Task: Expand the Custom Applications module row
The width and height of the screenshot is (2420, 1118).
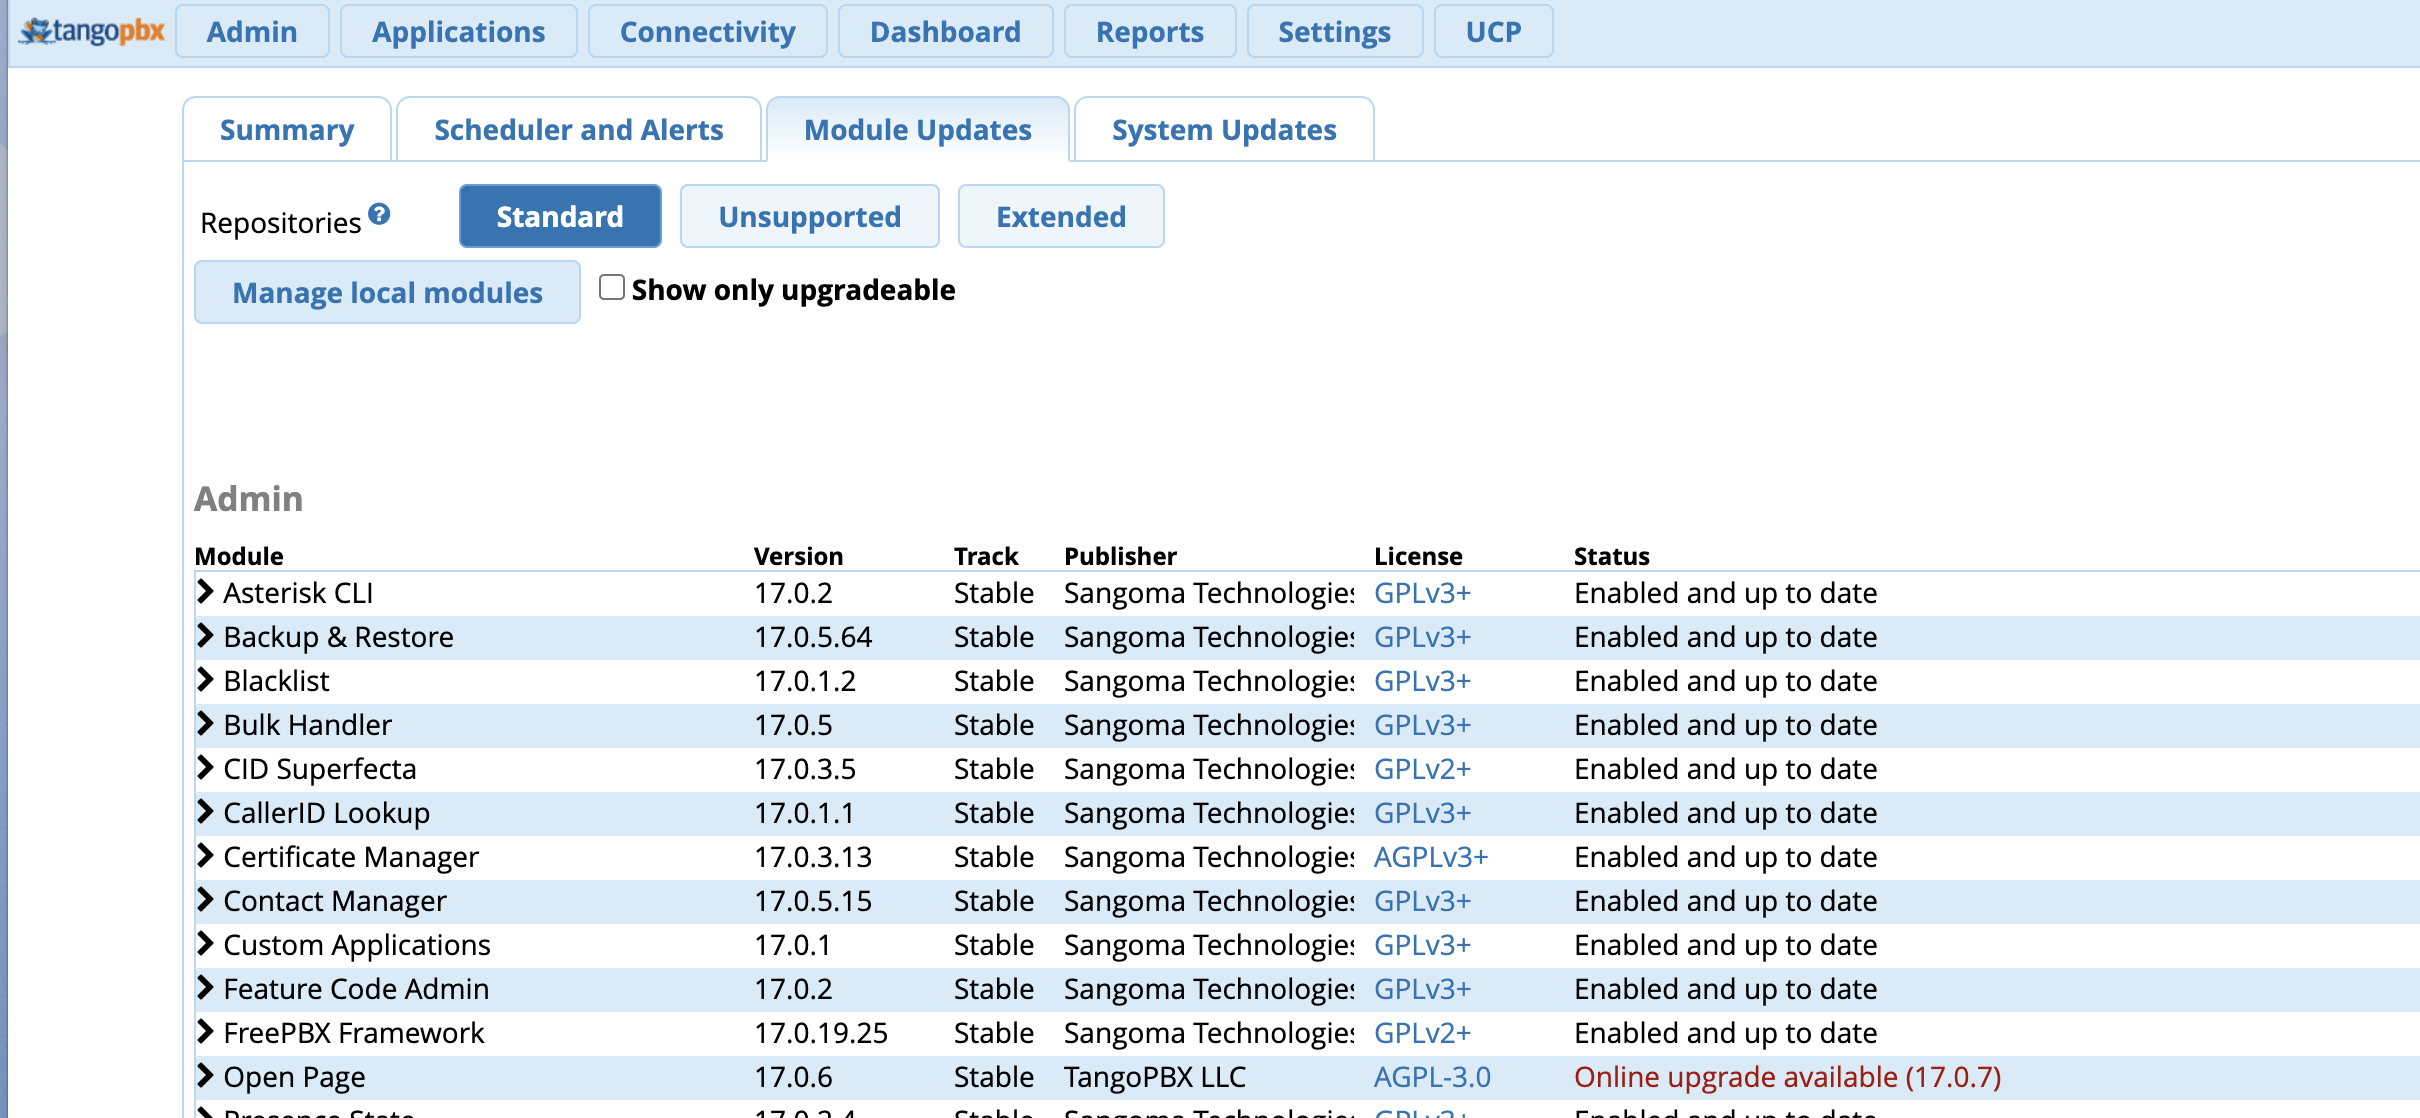Action: tap(205, 944)
